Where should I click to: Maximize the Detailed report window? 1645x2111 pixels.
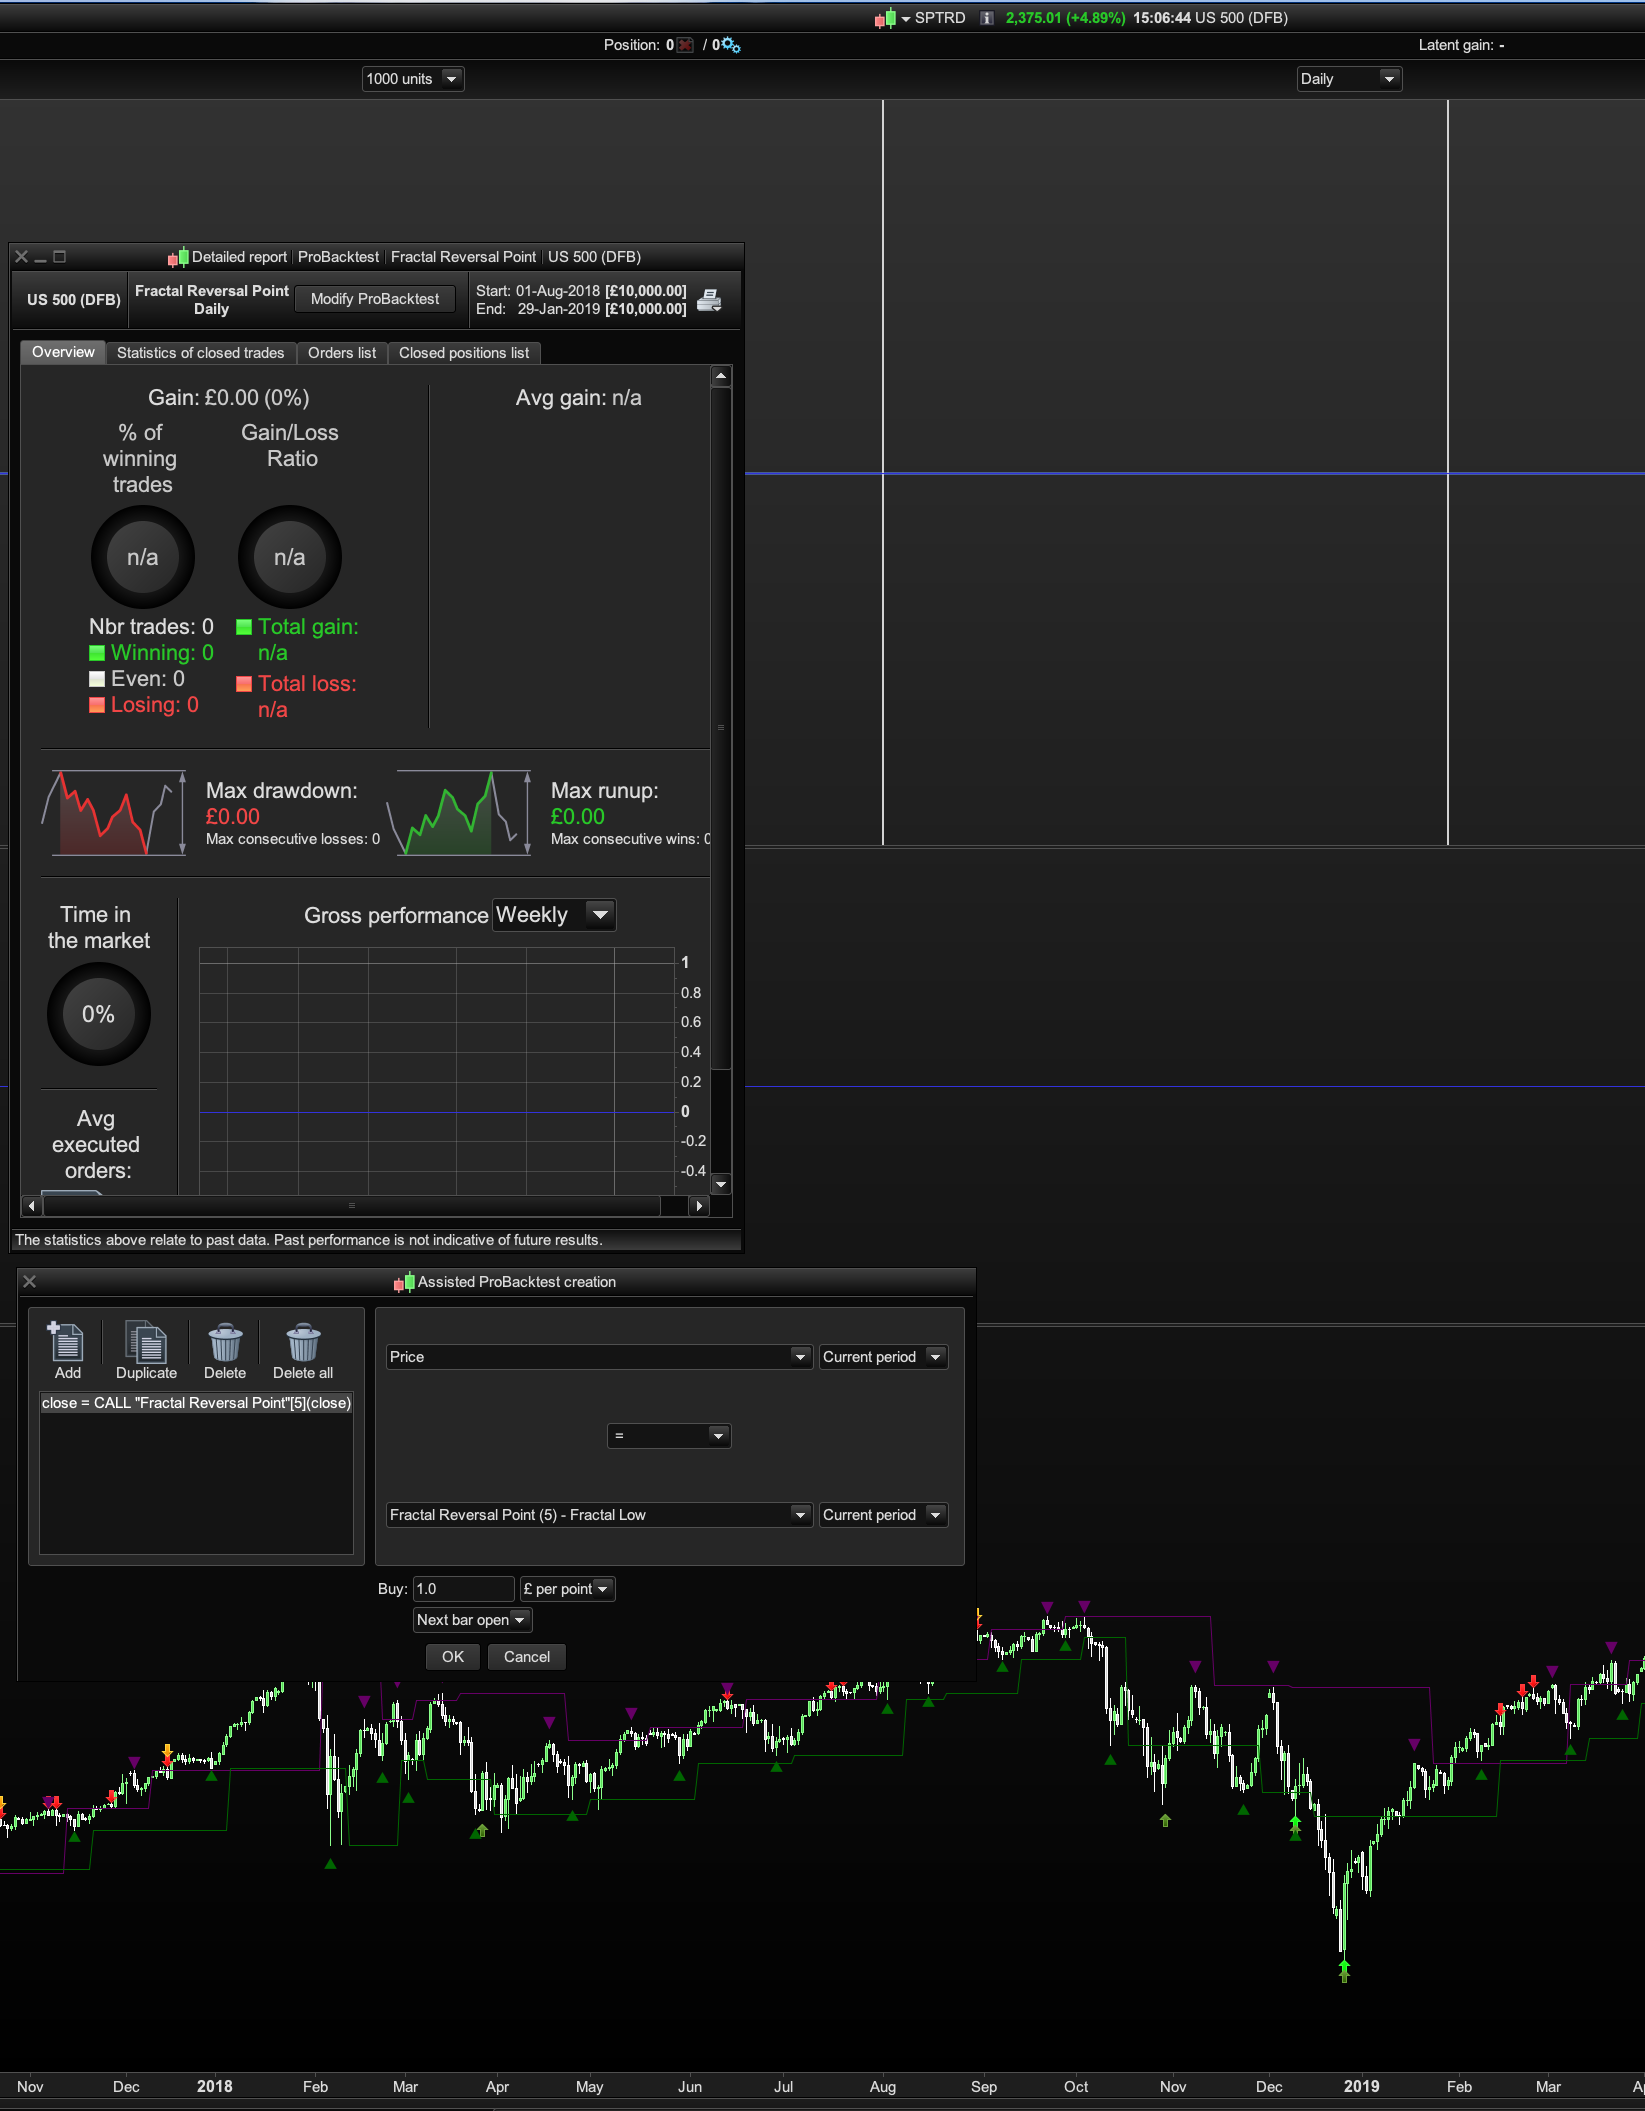click(x=60, y=257)
